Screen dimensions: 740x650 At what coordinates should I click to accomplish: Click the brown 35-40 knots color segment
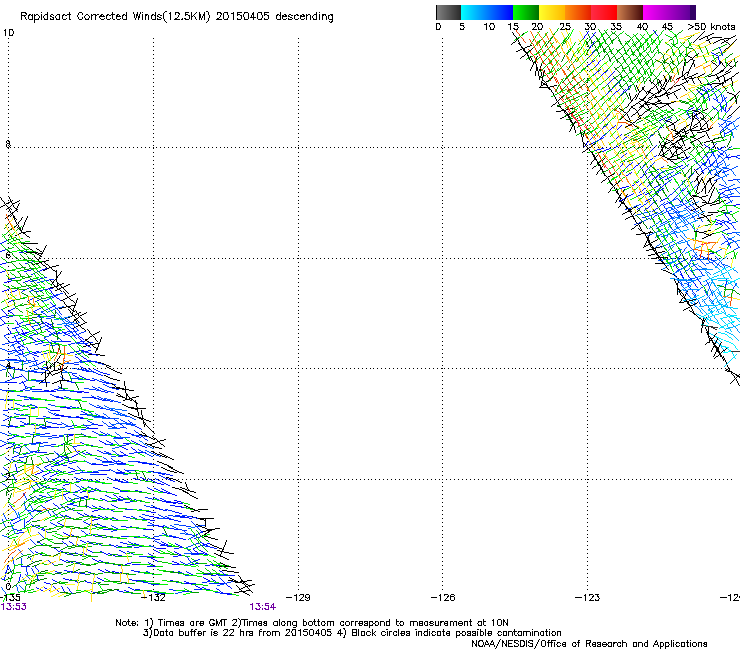[x=630, y=12]
